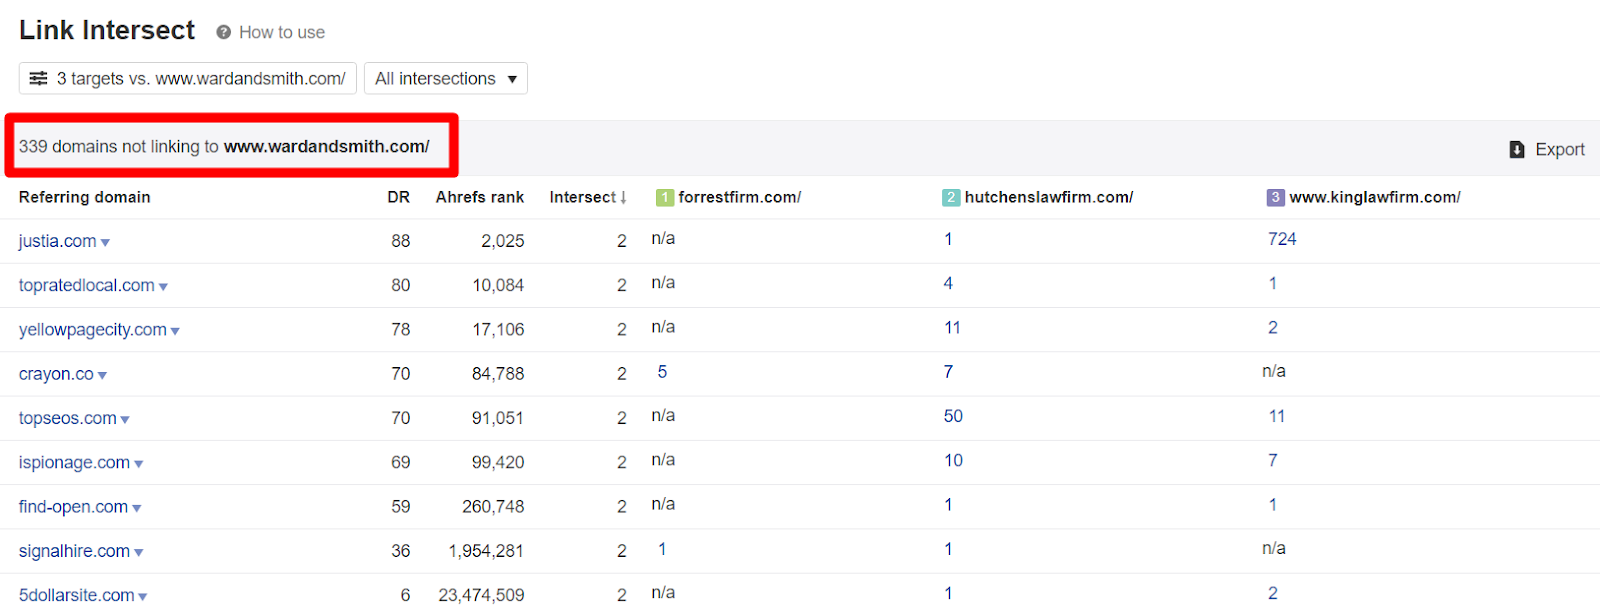Screen dimensions: 1600x616
Task: Sort by Intersect column header
Action: tap(583, 197)
